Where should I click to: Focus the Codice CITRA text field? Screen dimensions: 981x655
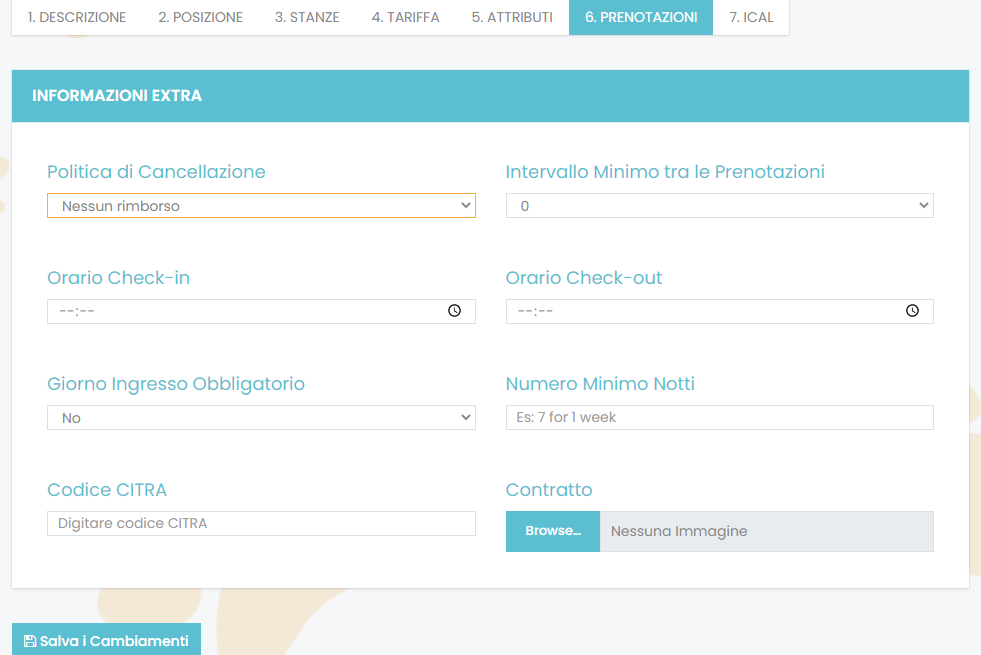point(261,524)
